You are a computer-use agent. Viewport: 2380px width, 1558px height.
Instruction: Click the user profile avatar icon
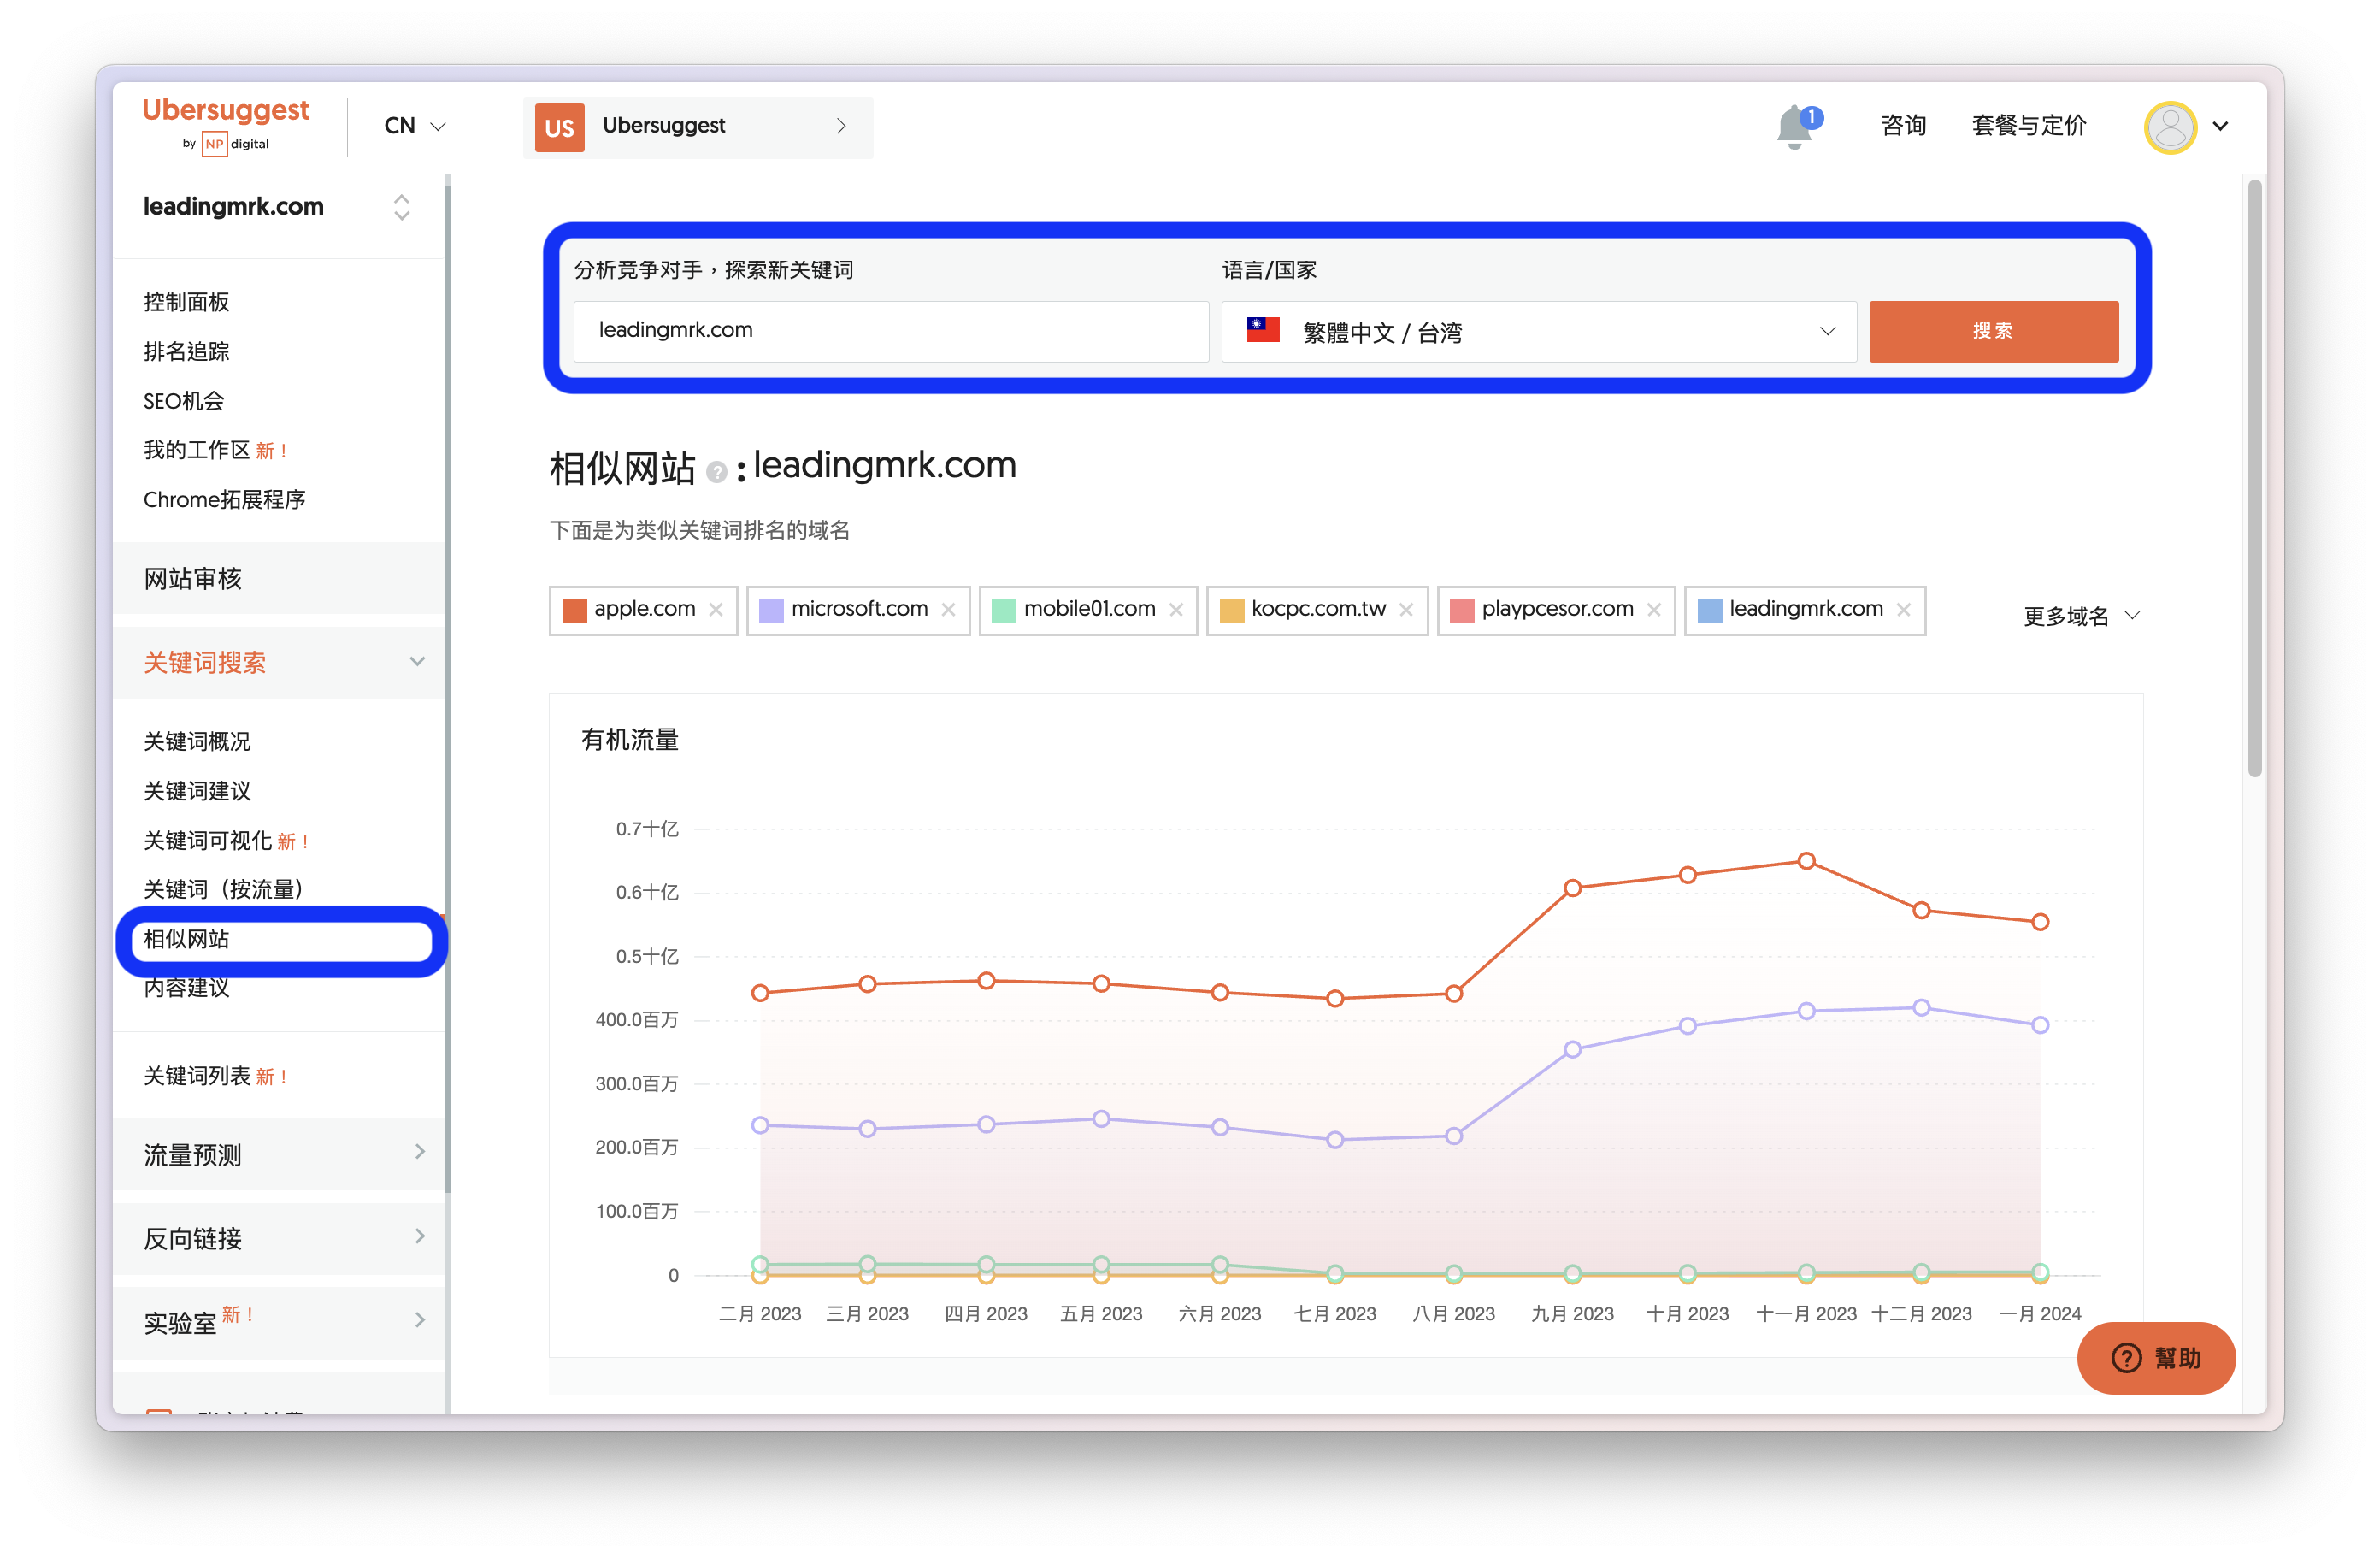[x=2169, y=127]
